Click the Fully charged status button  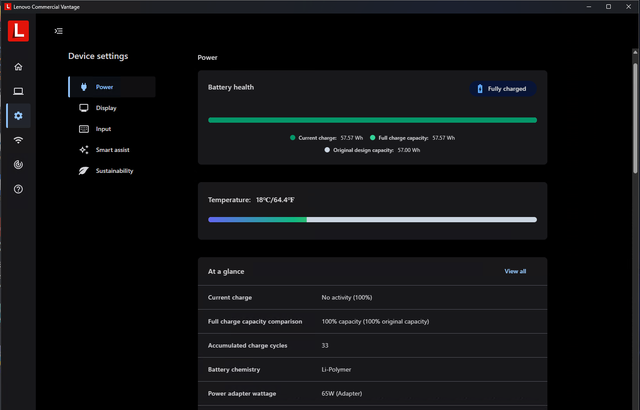click(503, 89)
